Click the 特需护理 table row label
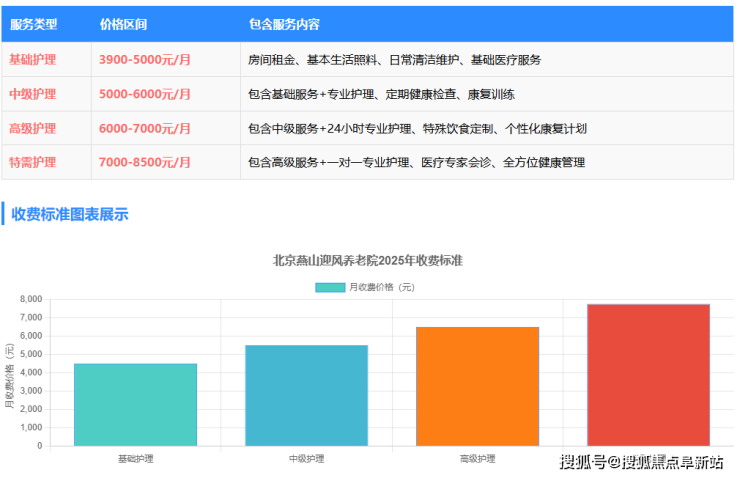This screenshot has height=478, width=740. [32, 162]
